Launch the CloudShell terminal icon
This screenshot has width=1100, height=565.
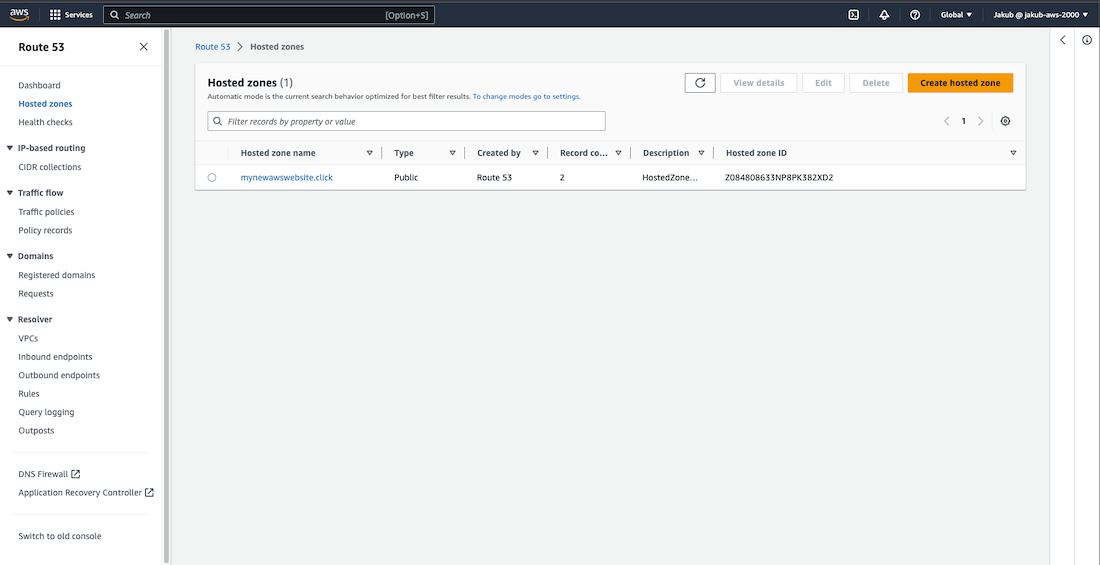853,15
